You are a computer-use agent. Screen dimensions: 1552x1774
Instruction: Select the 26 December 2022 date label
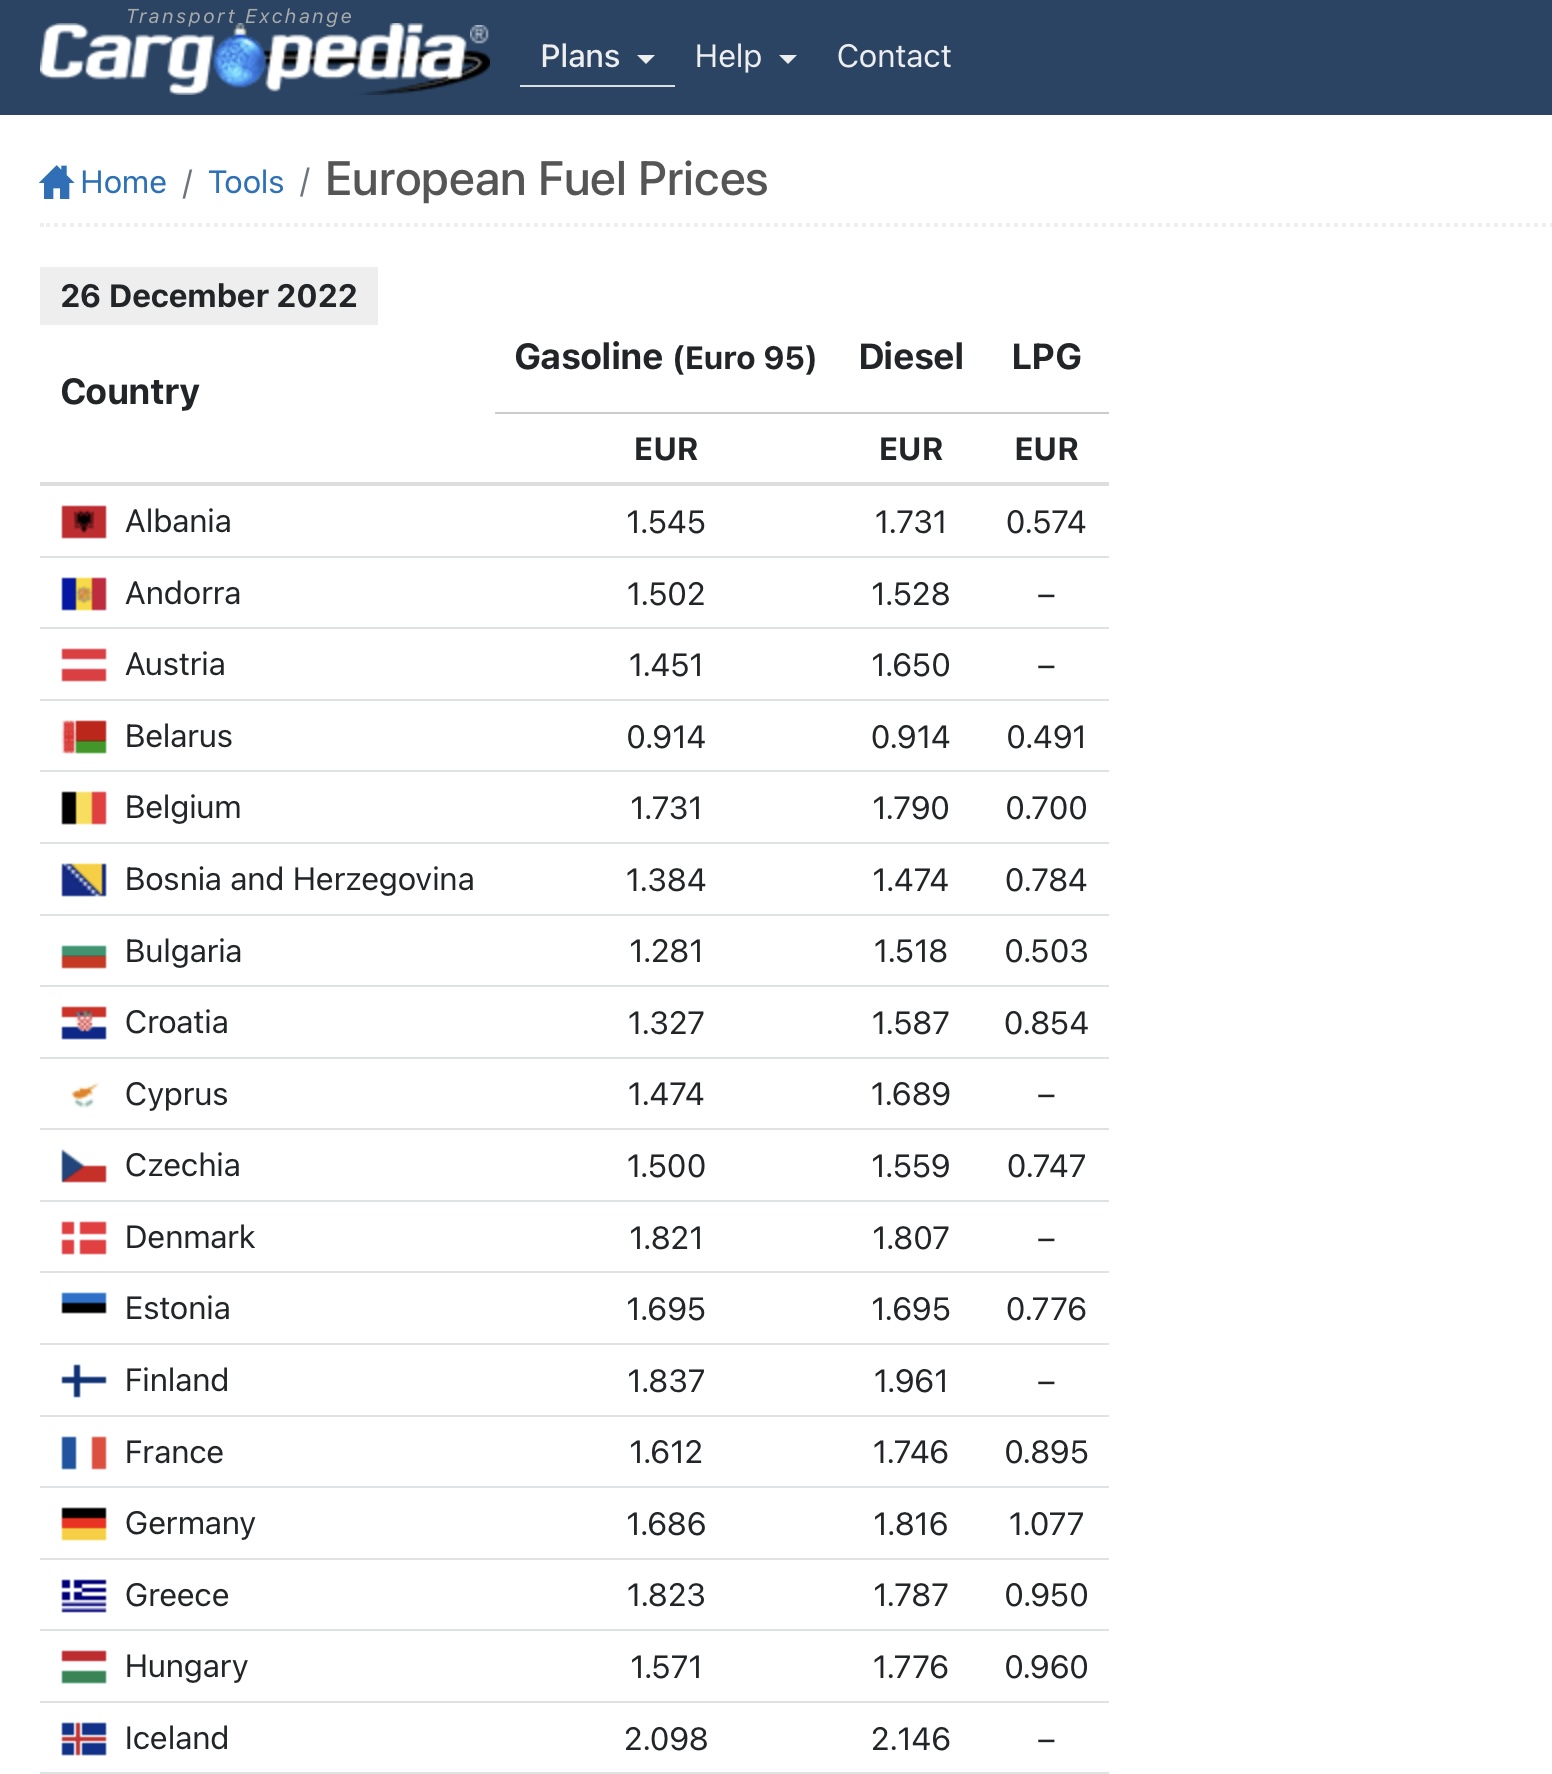[x=209, y=296]
